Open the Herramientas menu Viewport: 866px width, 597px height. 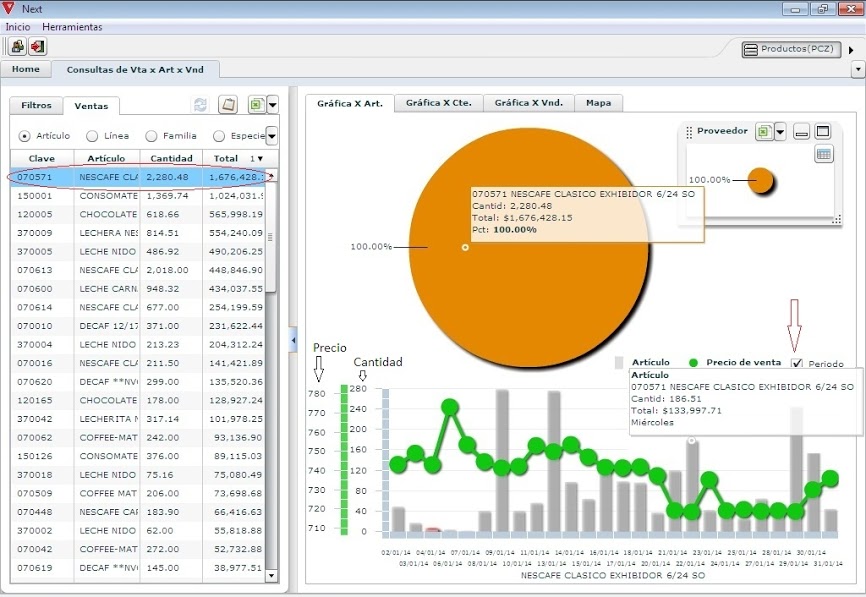tap(72, 27)
